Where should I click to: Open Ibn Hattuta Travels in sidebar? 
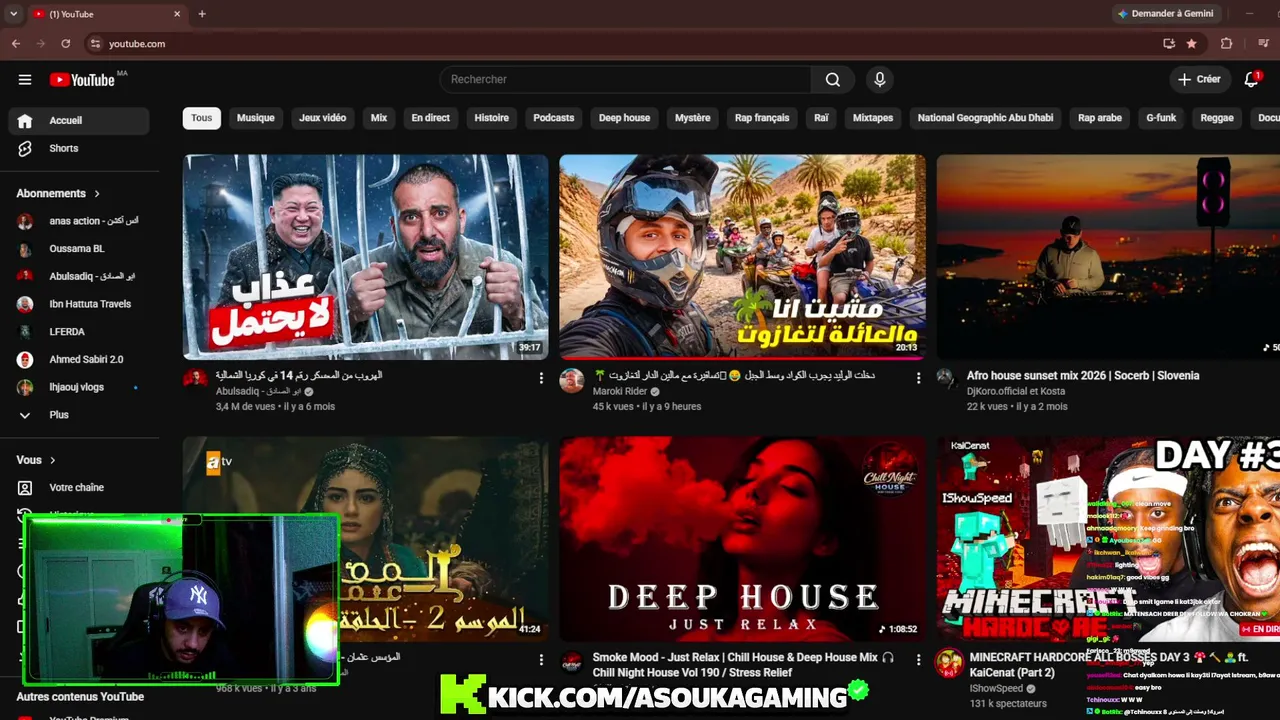[79, 304]
